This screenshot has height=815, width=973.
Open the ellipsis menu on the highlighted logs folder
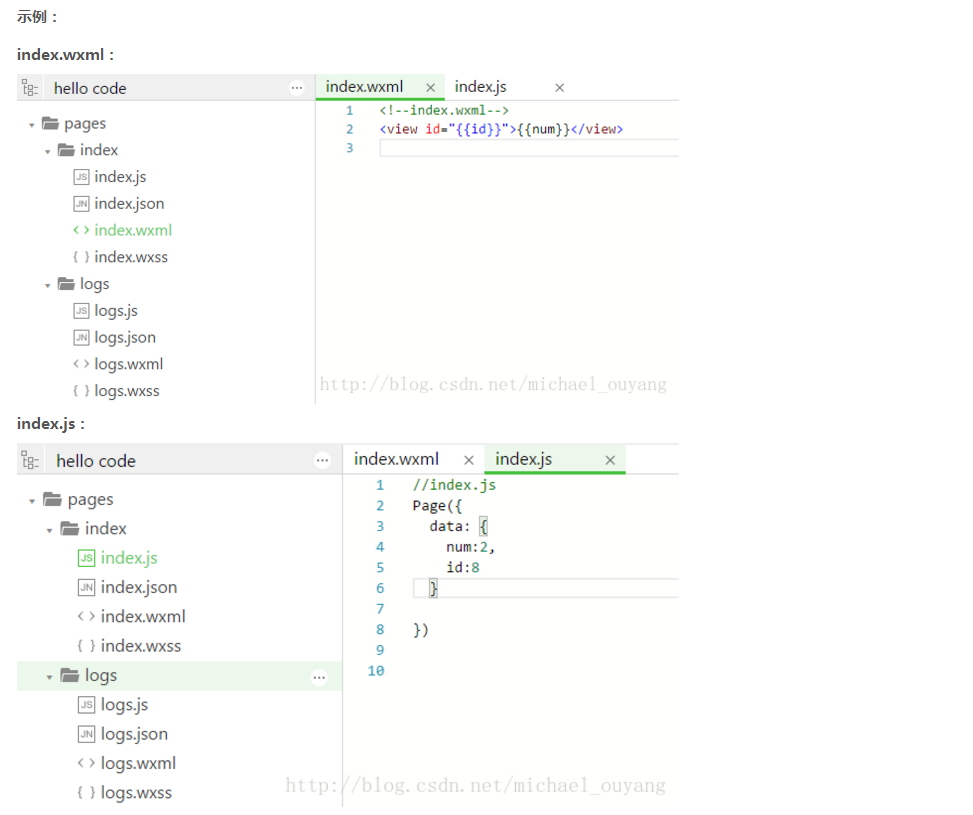(x=319, y=678)
